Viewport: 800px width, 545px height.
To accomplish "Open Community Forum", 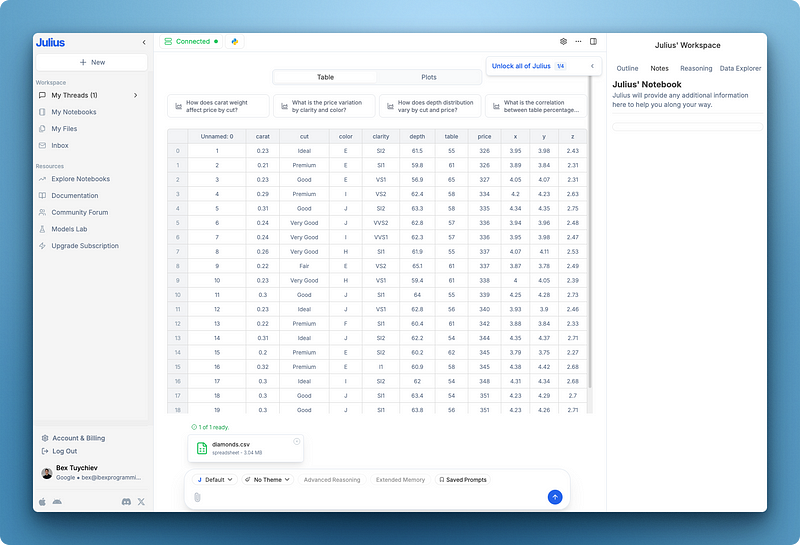I will [80, 212].
